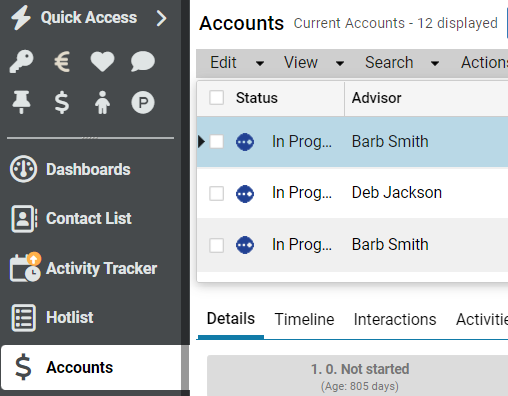Viewport: 508px width, 396px height.
Task: Open the circled P icon
Action: [143, 102]
